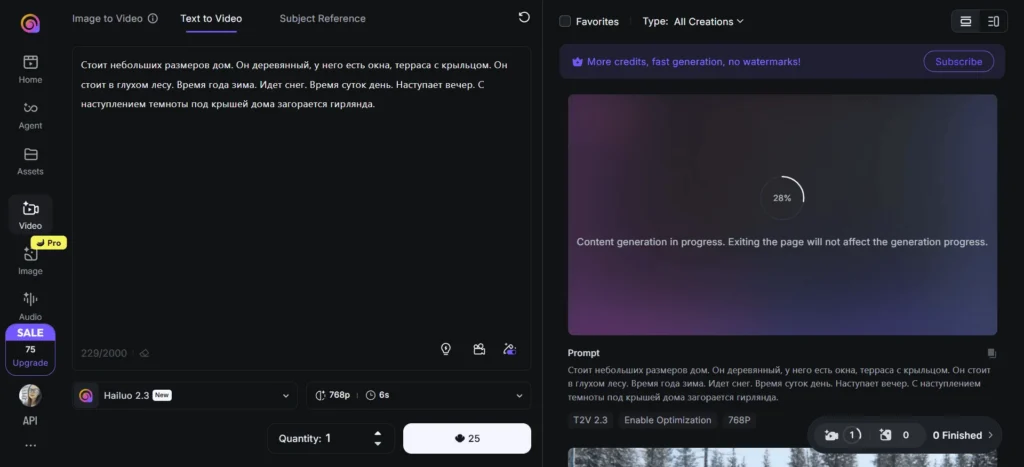Viewport: 1024px width, 467px height.
Task: Toggle the prompt optimization icon
Action: 510,349
